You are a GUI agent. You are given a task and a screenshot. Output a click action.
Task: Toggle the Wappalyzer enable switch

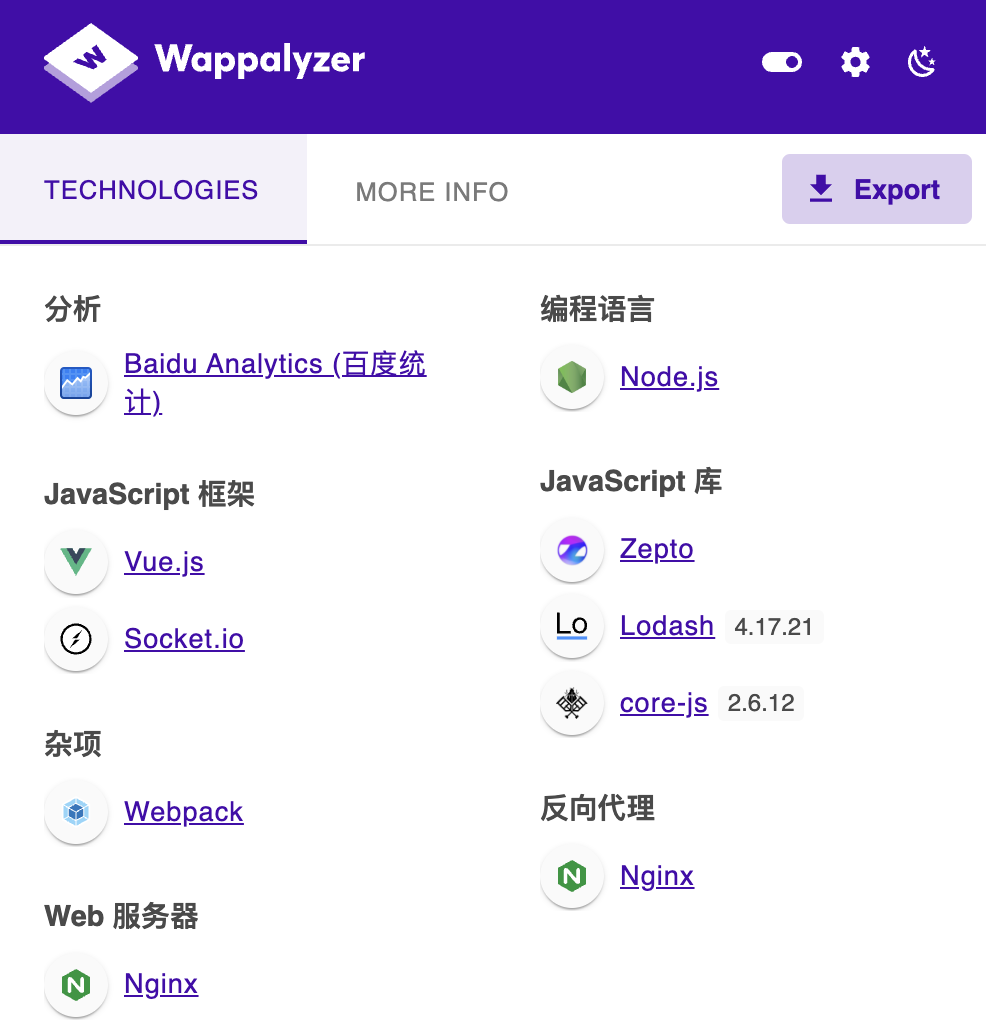coord(782,62)
